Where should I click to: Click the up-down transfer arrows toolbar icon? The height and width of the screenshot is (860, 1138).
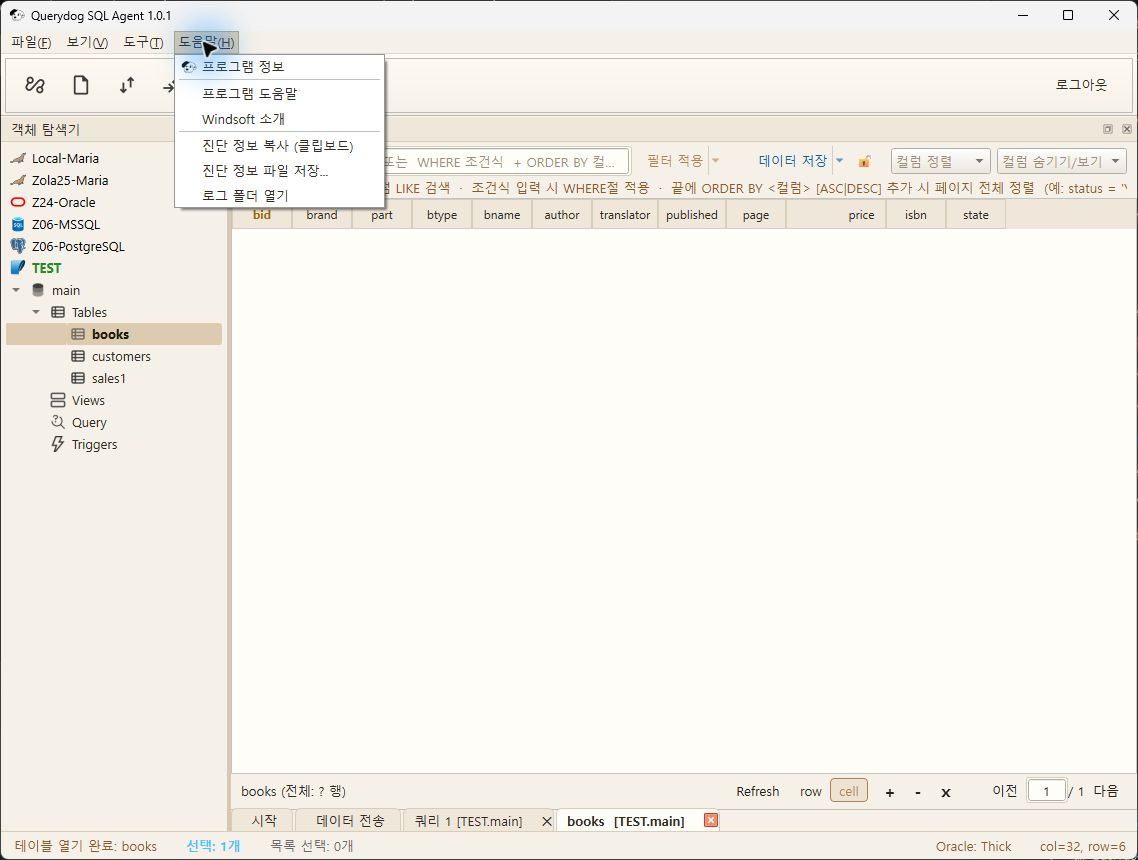pyautogui.click(x=127, y=86)
